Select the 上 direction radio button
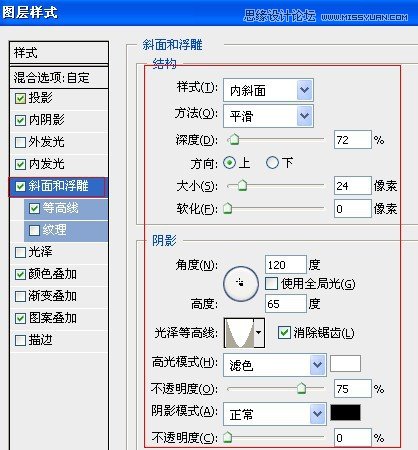 point(229,163)
